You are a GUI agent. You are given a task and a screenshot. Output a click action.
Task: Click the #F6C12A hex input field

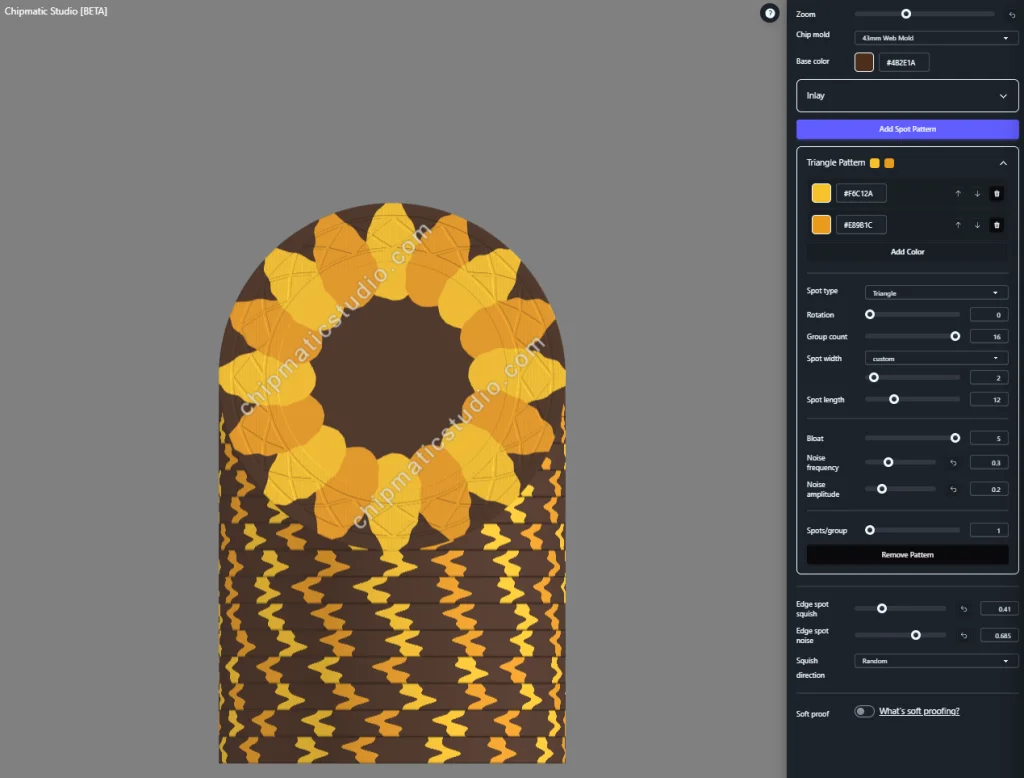pyautogui.click(x=861, y=193)
